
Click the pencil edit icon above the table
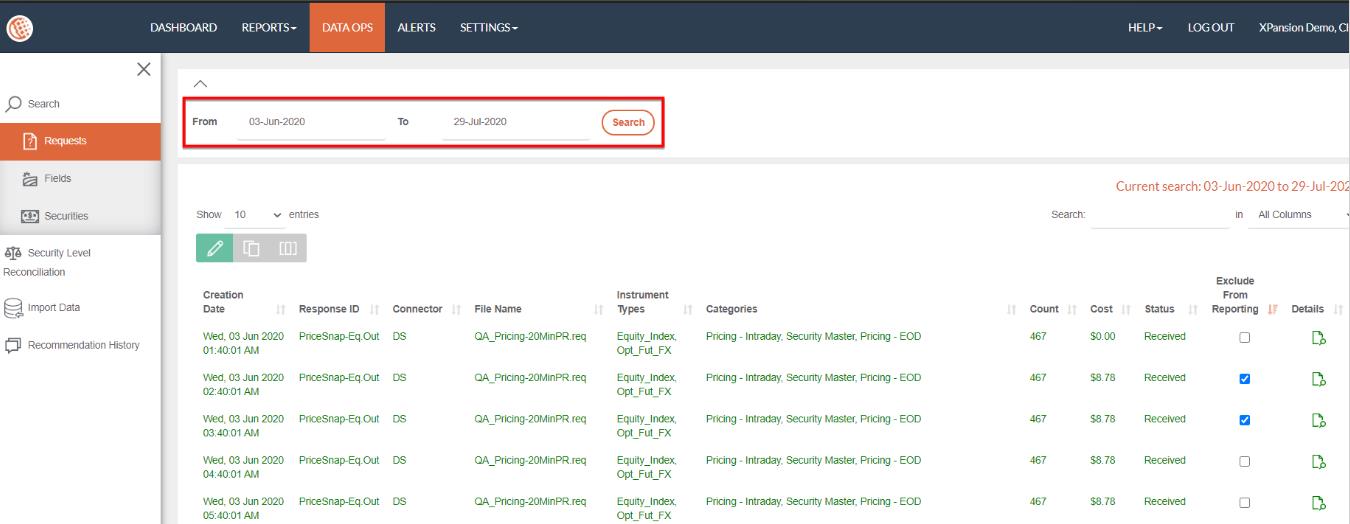[x=214, y=249]
